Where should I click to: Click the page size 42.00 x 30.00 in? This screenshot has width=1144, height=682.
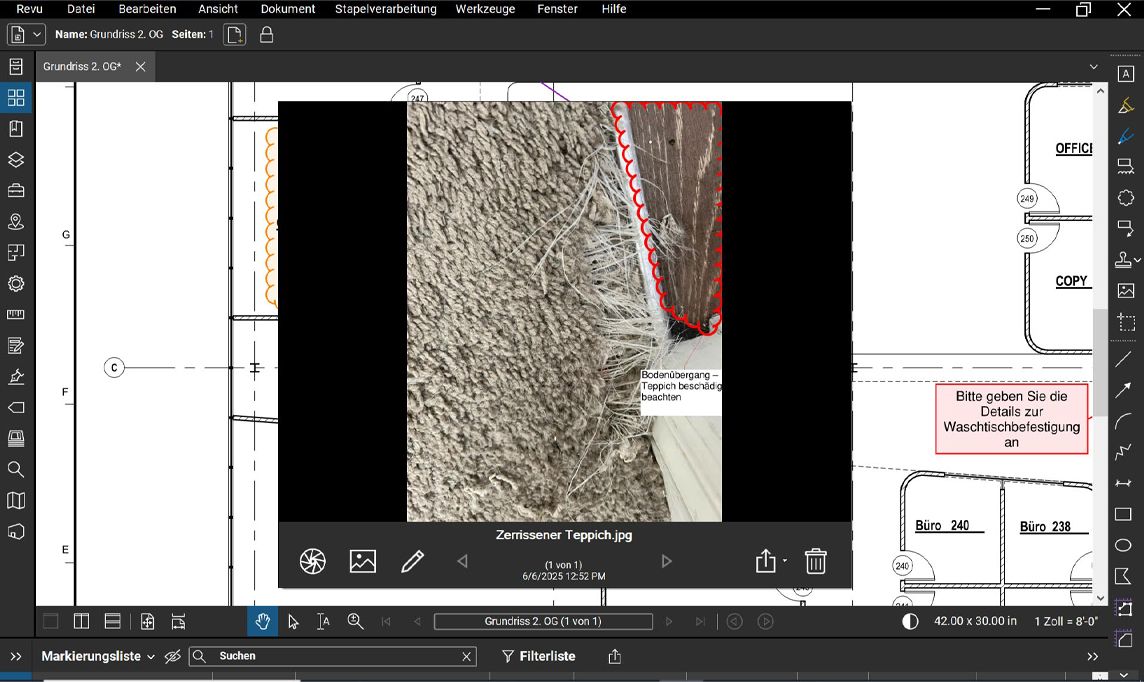click(975, 621)
